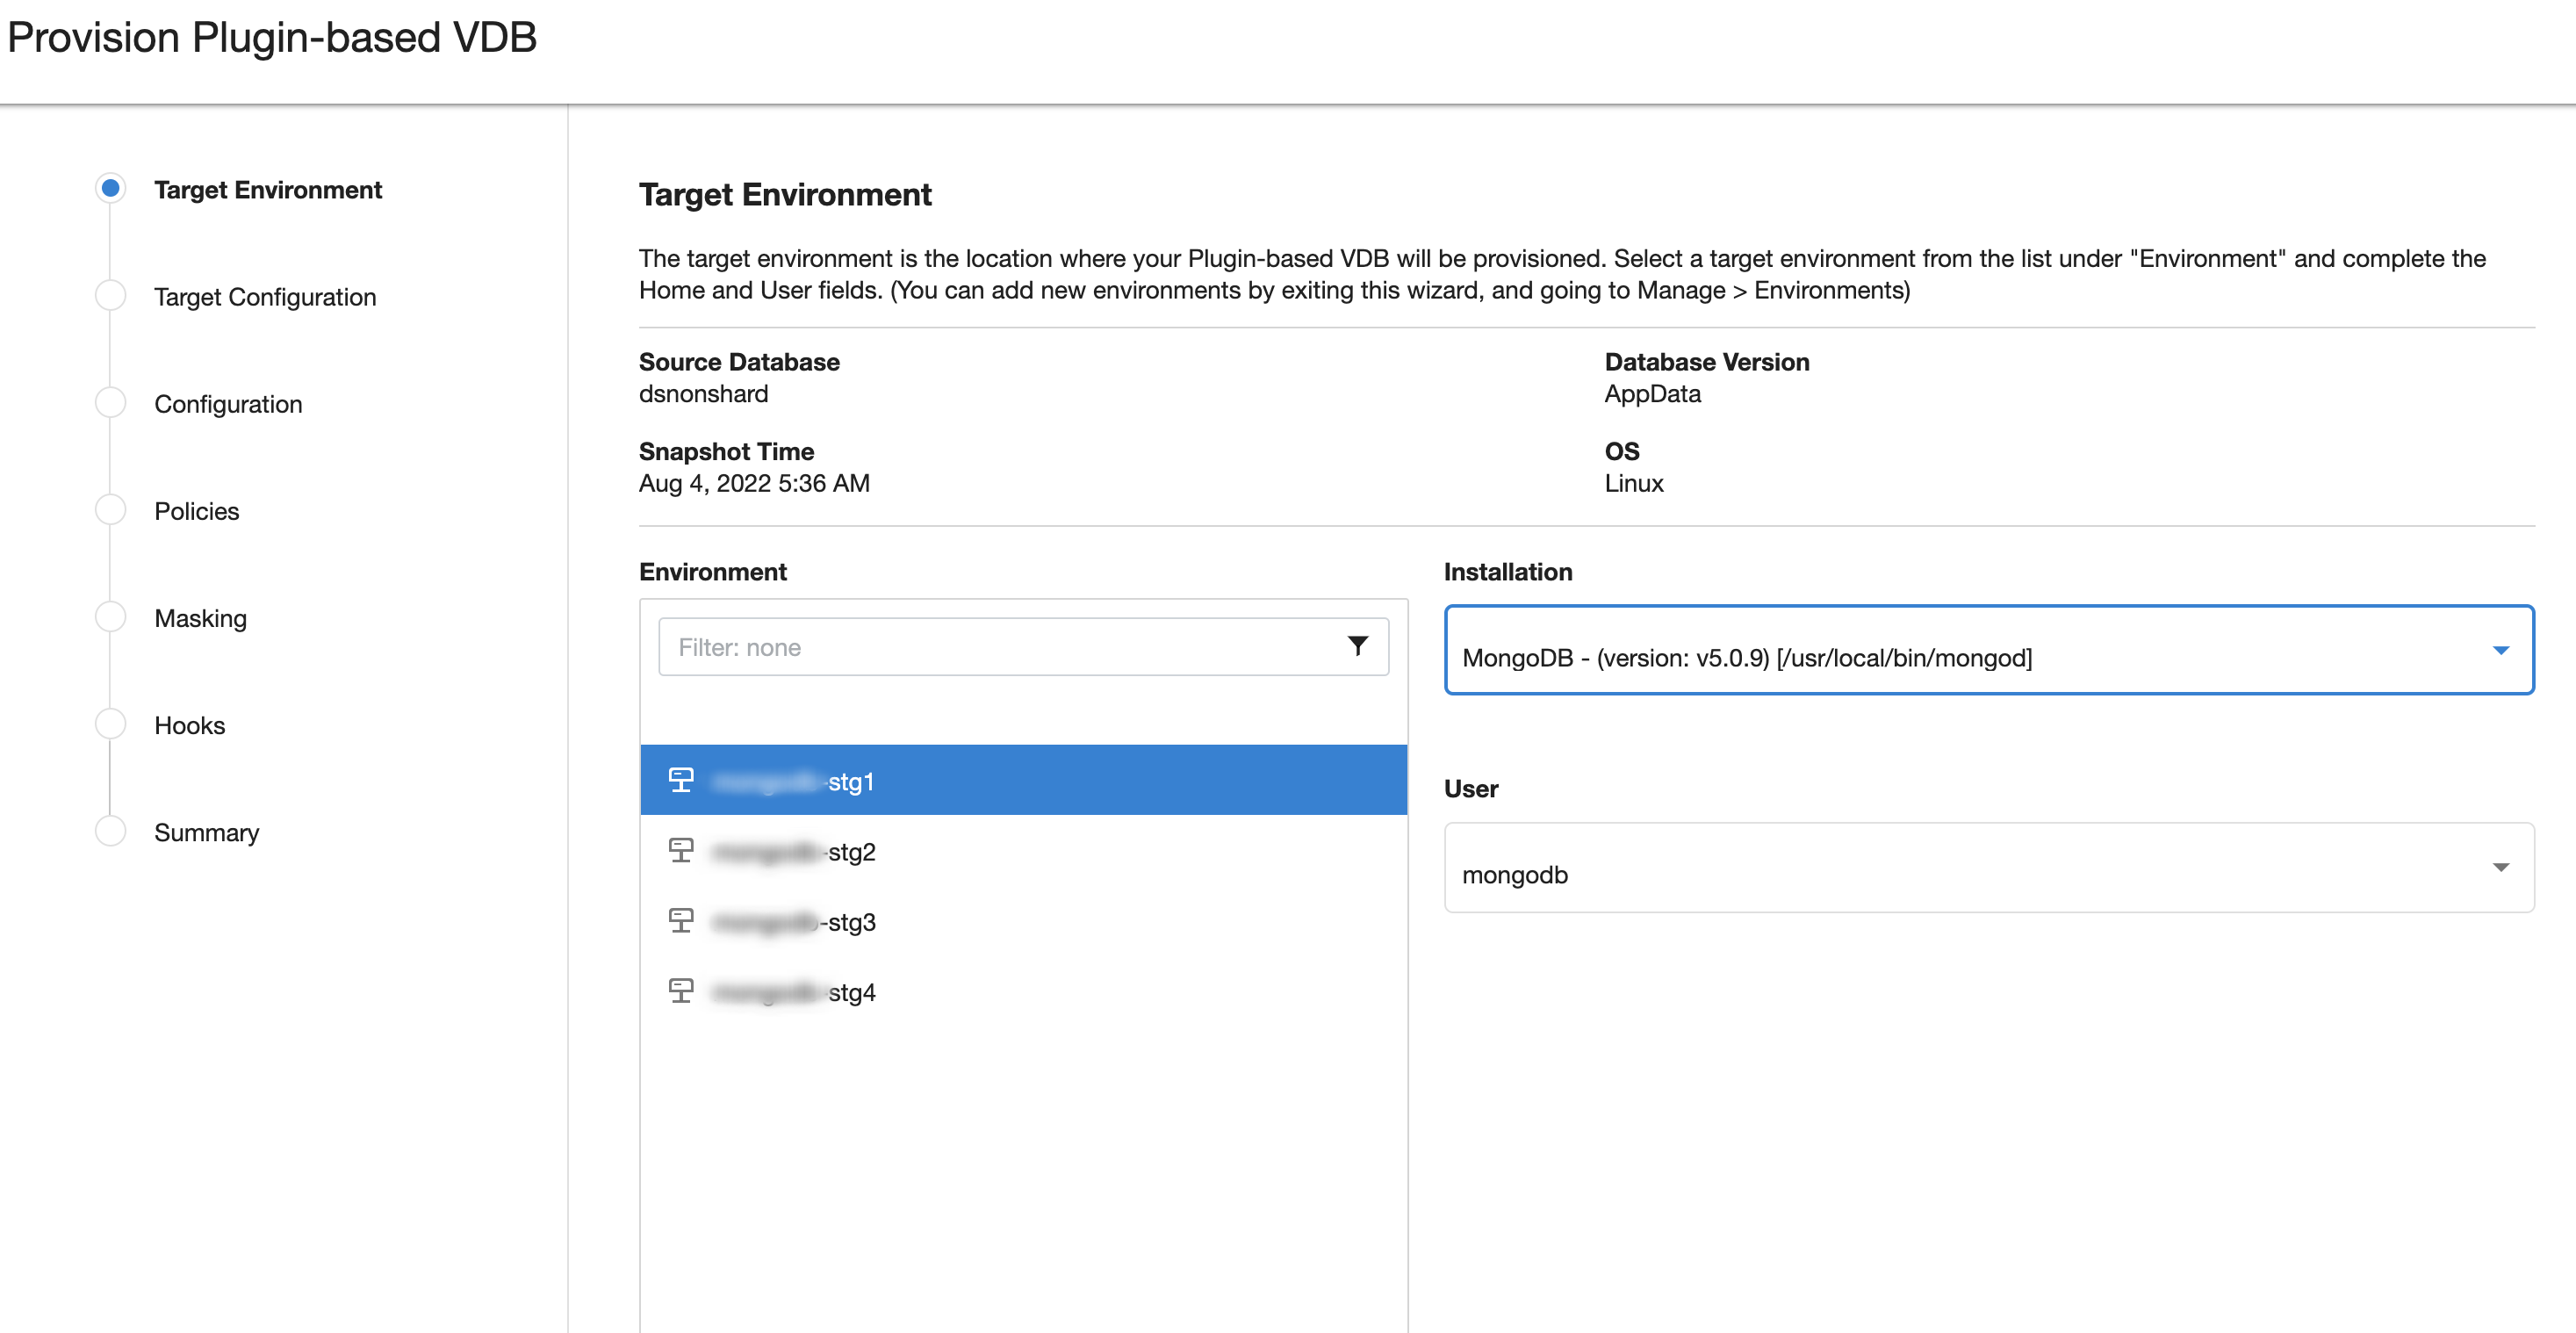Select the stg2 environment row
Viewport: 2576px width, 1333px height.
pyautogui.click(x=1024, y=851)
